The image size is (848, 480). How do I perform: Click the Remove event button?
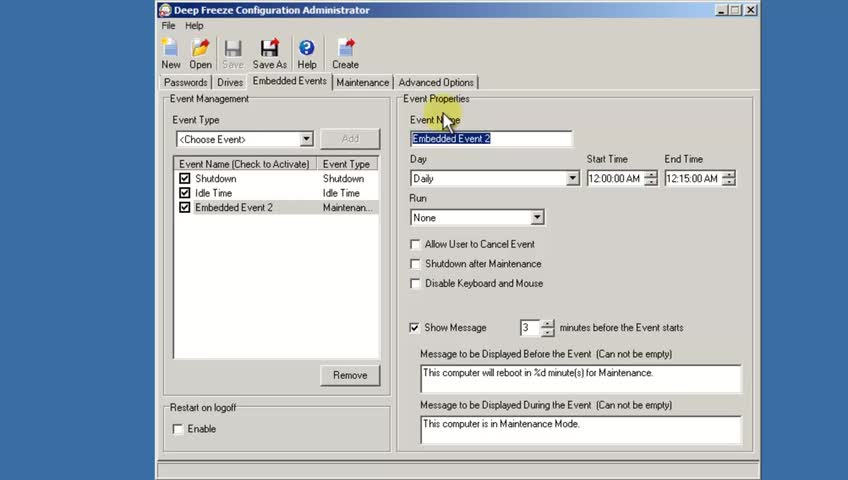(350, 375)
